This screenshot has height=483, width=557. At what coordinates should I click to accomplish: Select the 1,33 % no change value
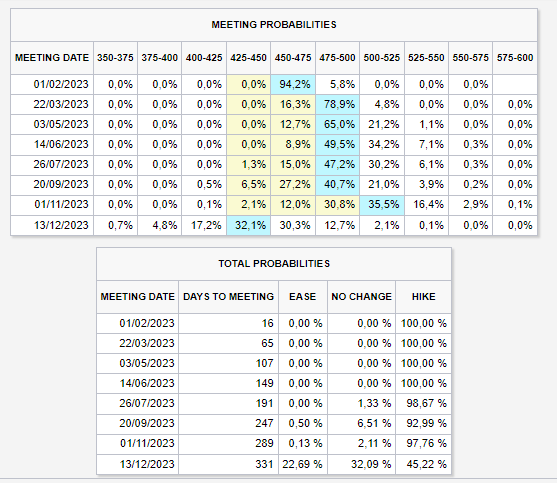pos(362,403)
